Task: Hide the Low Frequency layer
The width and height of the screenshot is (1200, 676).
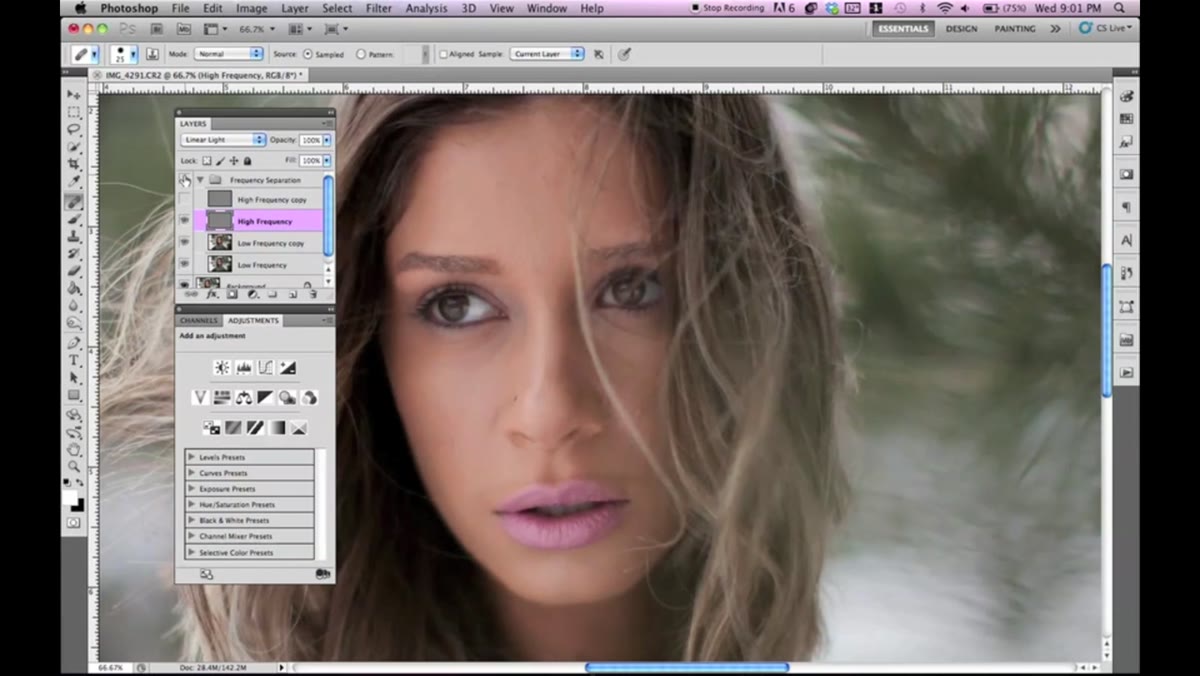Action: (x=184, y=265)
